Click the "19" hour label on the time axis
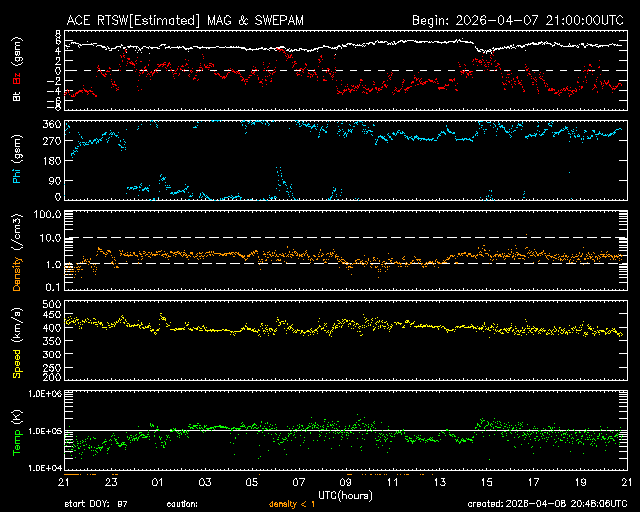This screenshot has width=640, height=512. coord(580,483)
